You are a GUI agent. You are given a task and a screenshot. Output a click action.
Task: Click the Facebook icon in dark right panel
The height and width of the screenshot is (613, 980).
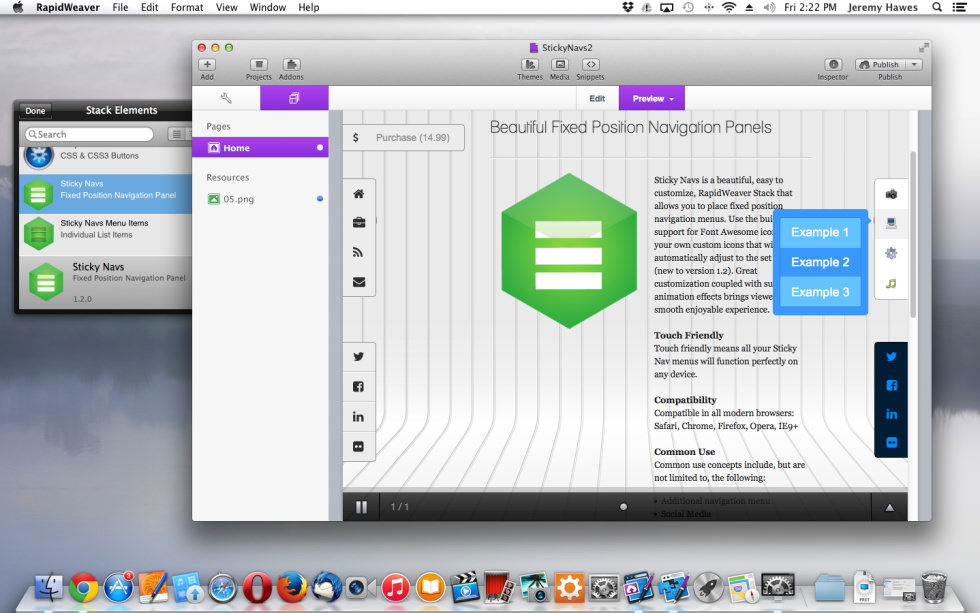click(891, 386)
